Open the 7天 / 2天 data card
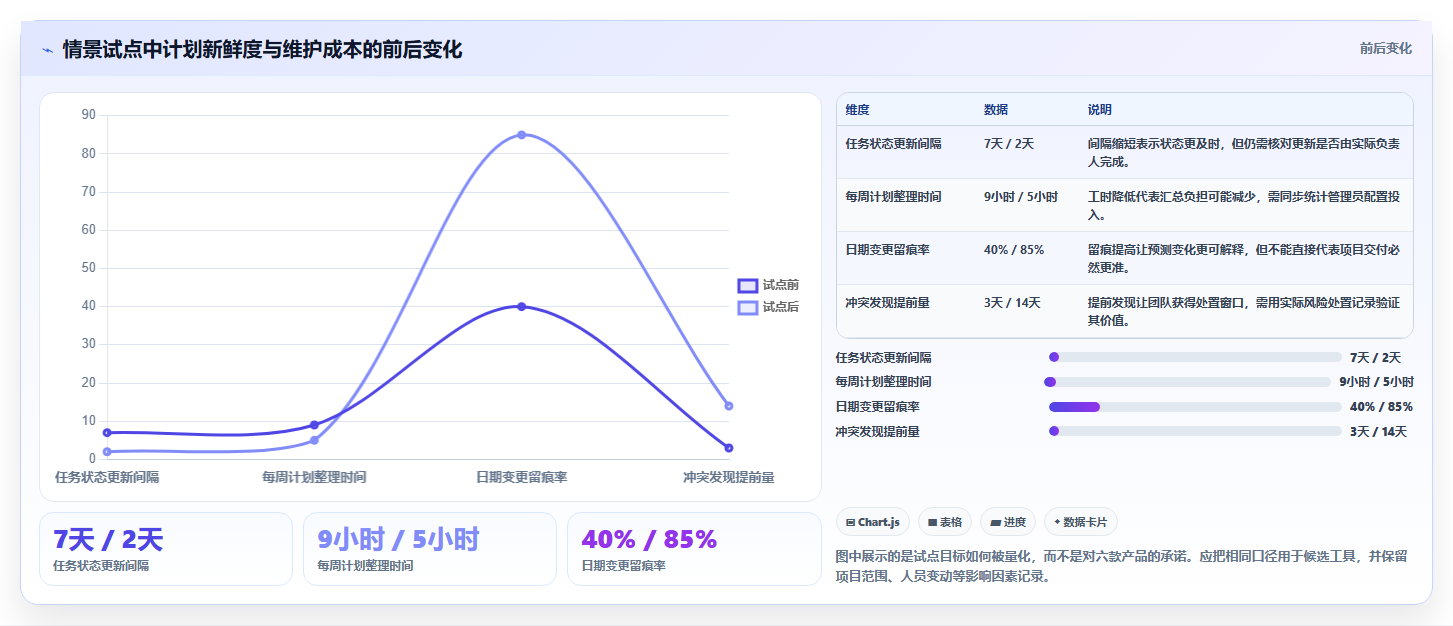This screenshot has width=1453, height=626. click(166, 549)
